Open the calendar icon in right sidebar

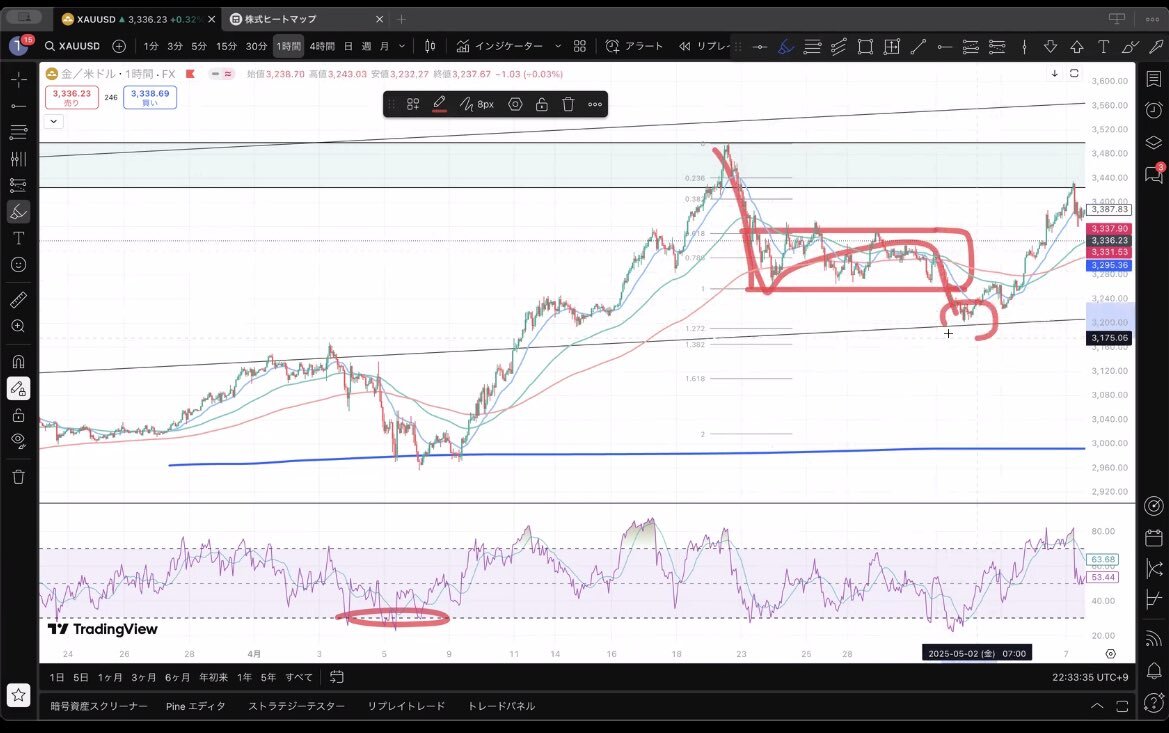point(1153,538)
